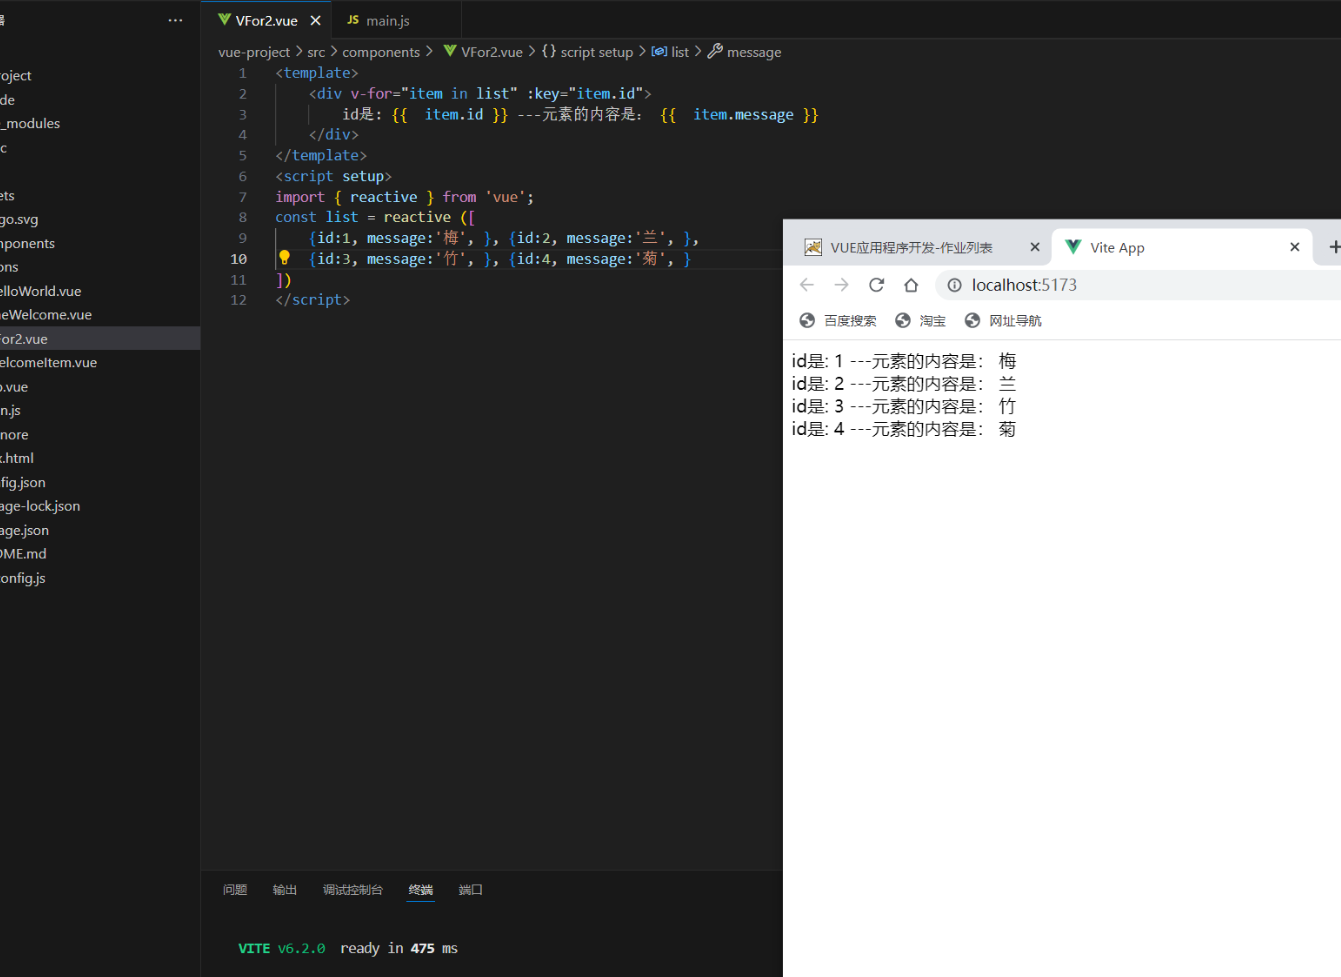The width and height of the screenshot is (1341, 977).
Task: Open the explorer more actions ellipsis
Action: 175,20
